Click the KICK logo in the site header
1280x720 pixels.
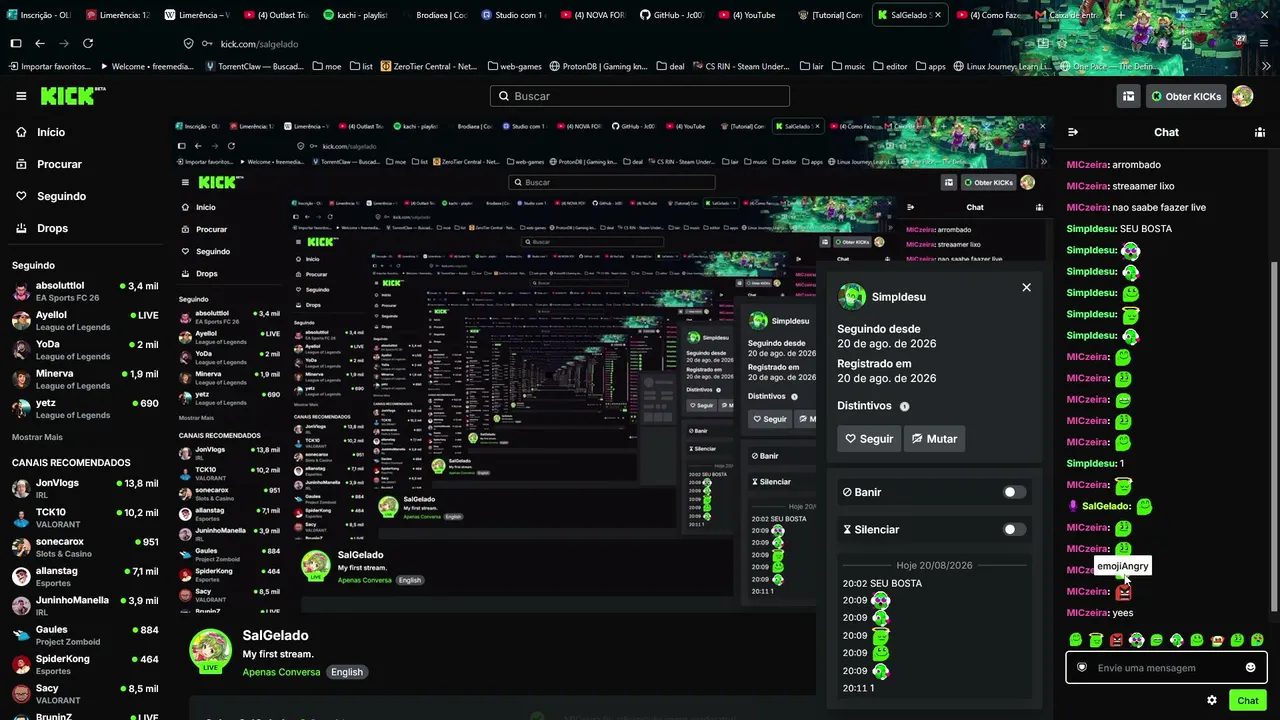(73, 96)
